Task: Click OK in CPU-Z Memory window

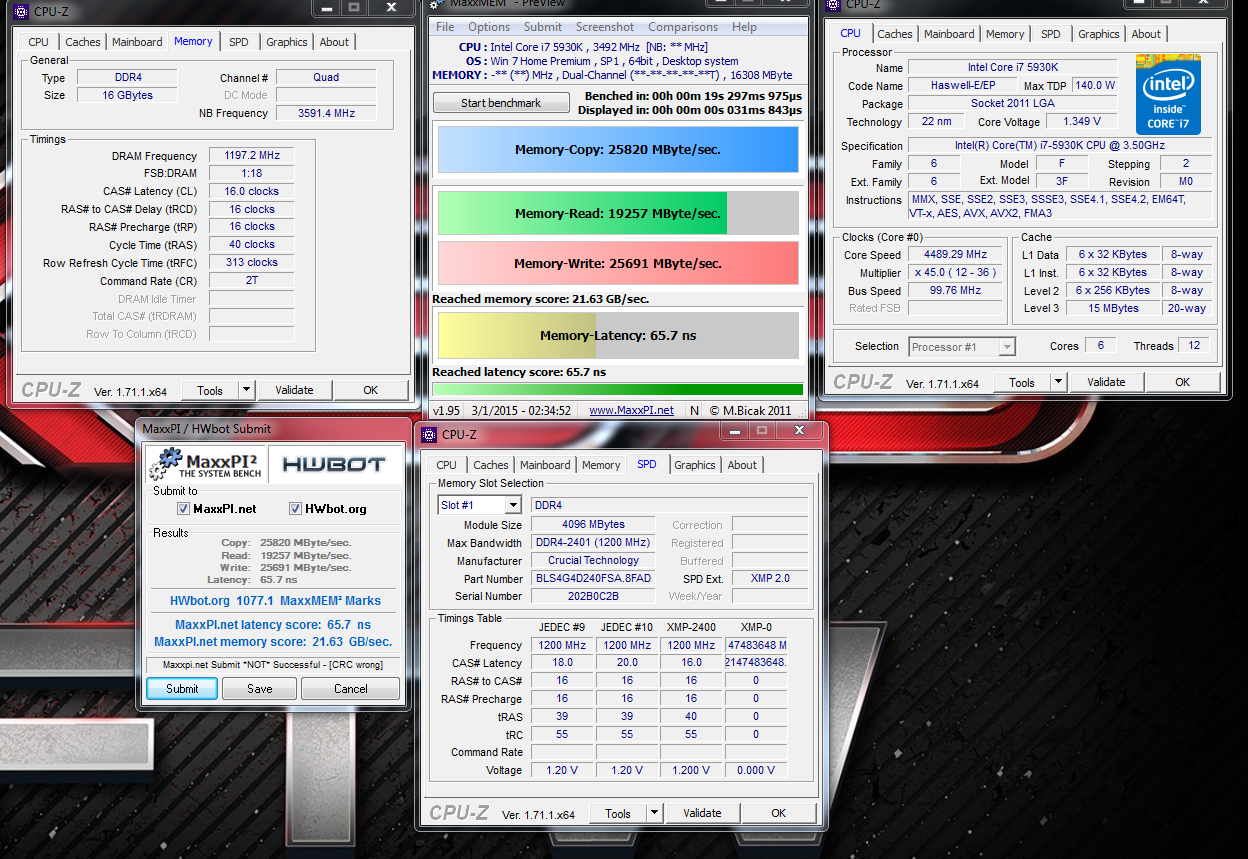Action: coord(371,391)
